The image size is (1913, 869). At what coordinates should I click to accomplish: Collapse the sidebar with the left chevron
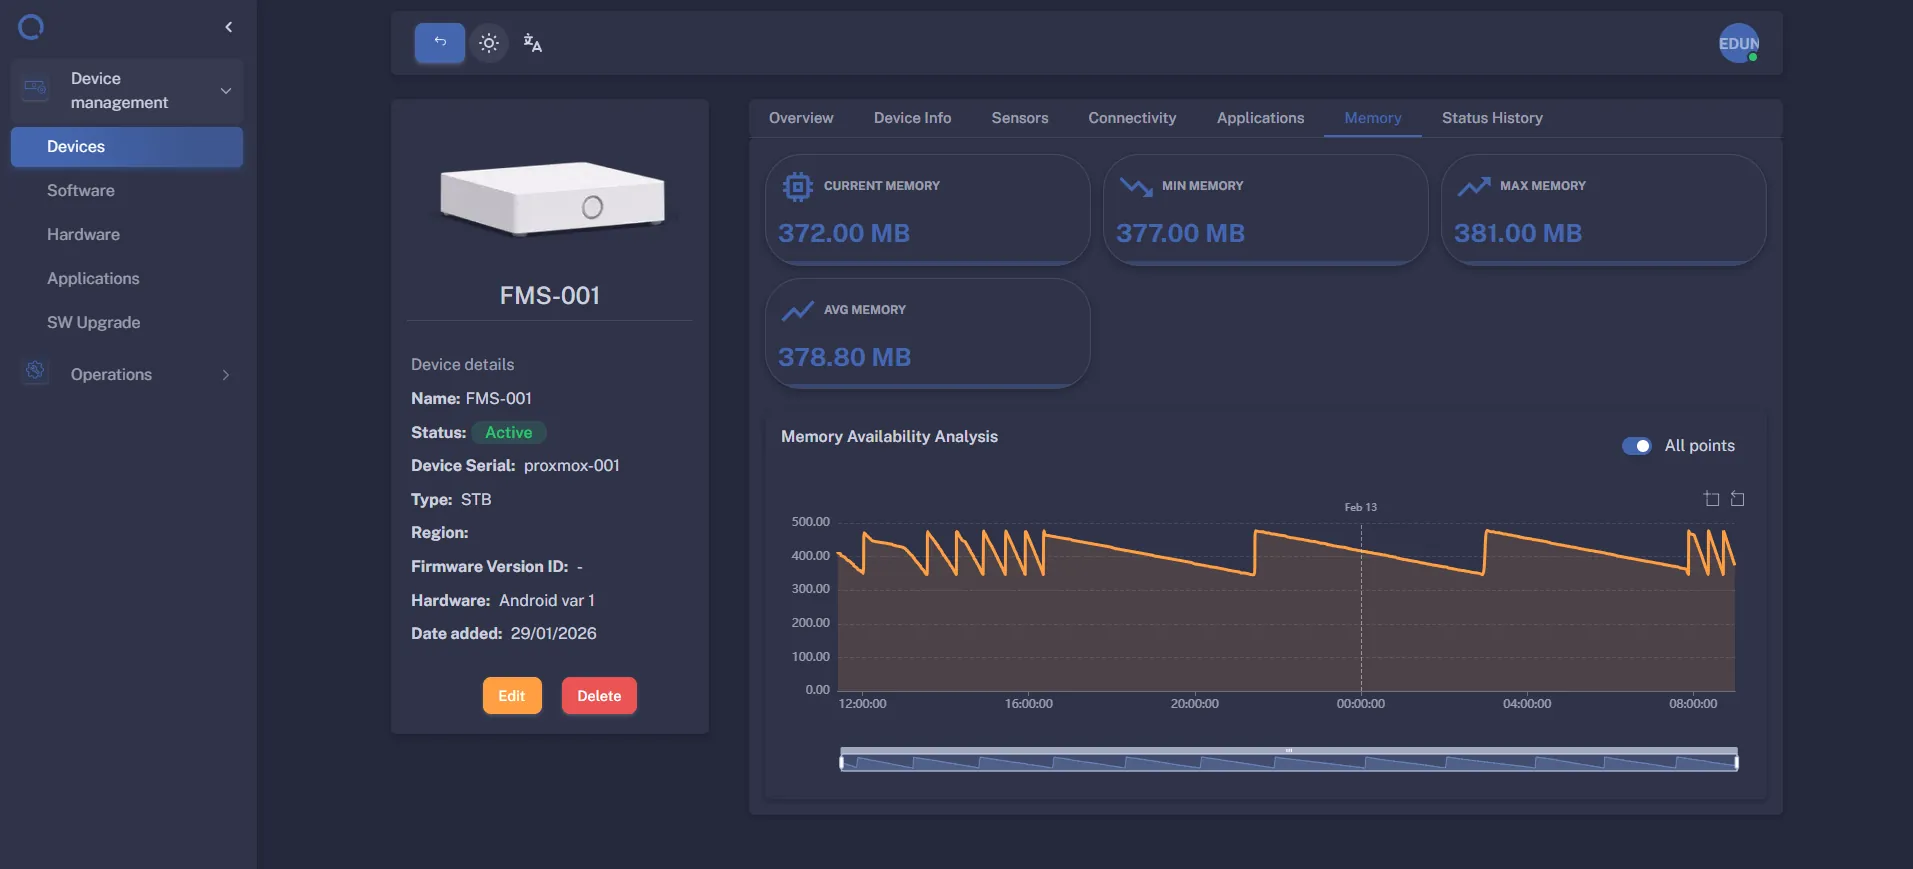click(229, 27)
